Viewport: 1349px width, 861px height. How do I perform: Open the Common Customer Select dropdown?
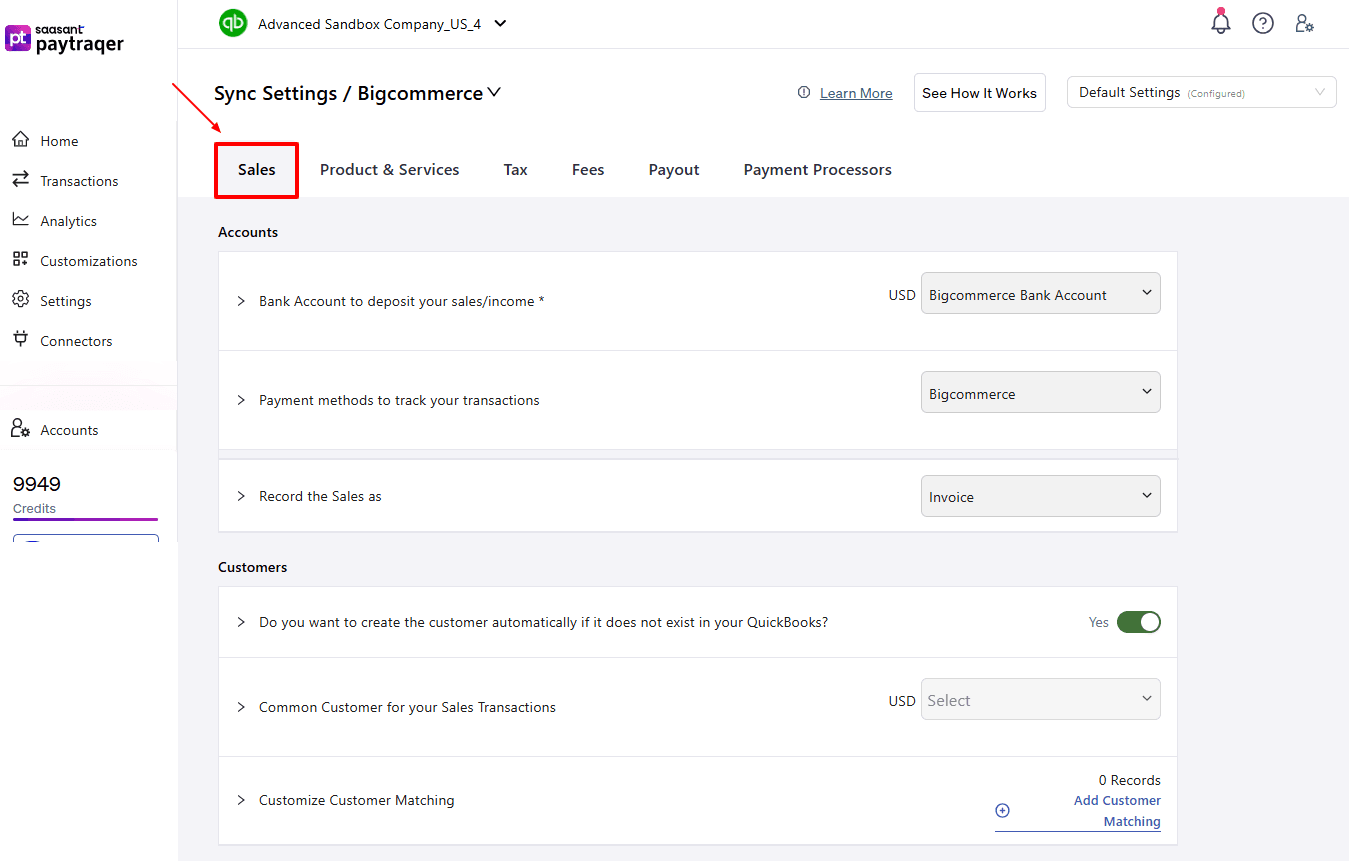pyautogui.click(x=1040, y=700)
